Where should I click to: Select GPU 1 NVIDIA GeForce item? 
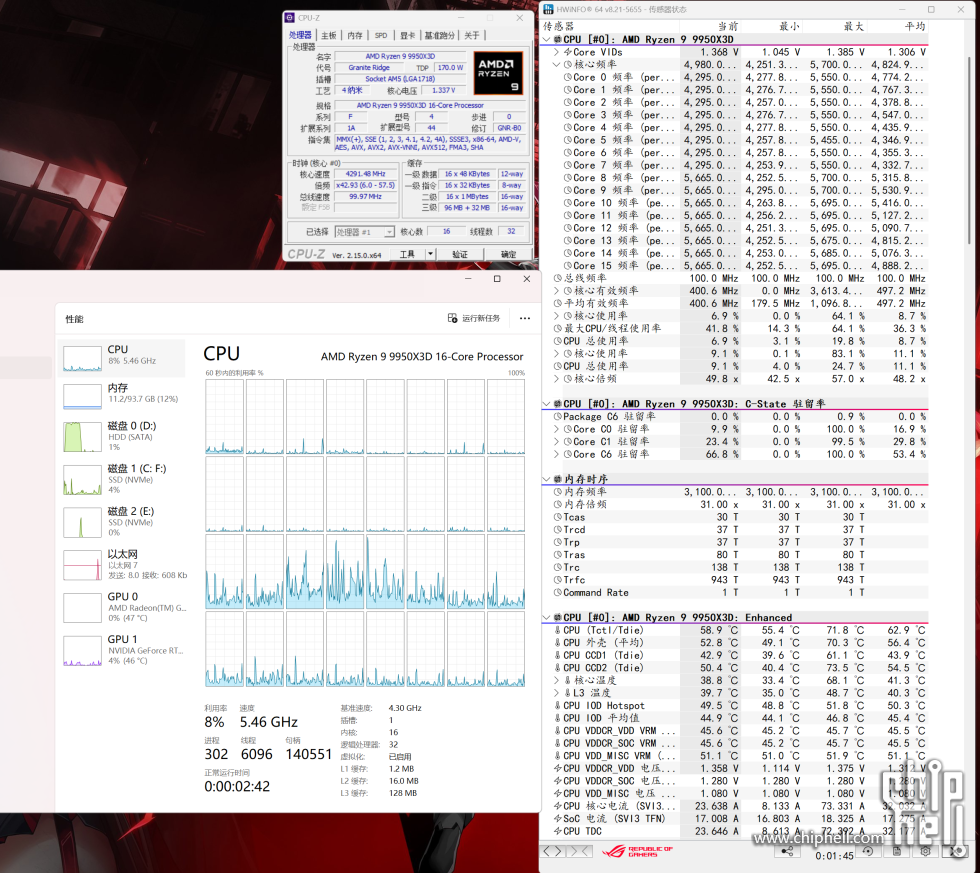[x=122, y=650]
